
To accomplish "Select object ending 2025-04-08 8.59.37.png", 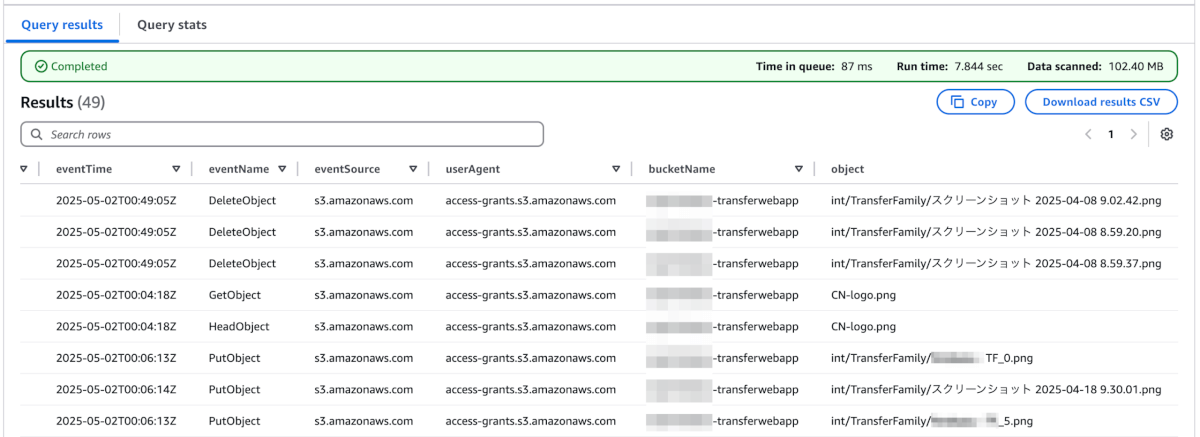I will (996, 264).
